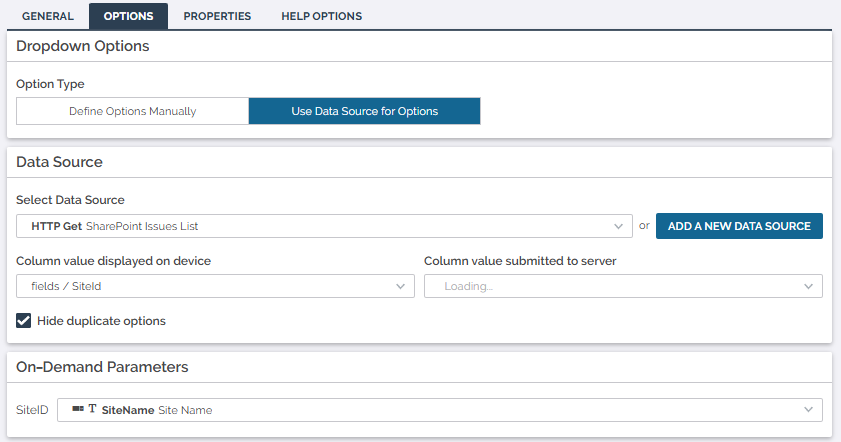The height and width of the screenshot is (442, 841).
Task: Open Column value submitted to server dropdown
Action: (x=622, y=287)
